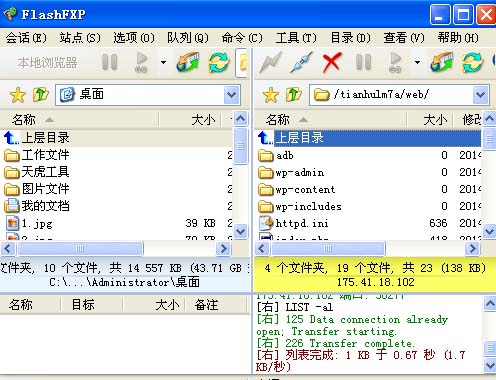Sort remote files by 名称 column
This screenshot has width=496, height=380.
pos(330,120)
